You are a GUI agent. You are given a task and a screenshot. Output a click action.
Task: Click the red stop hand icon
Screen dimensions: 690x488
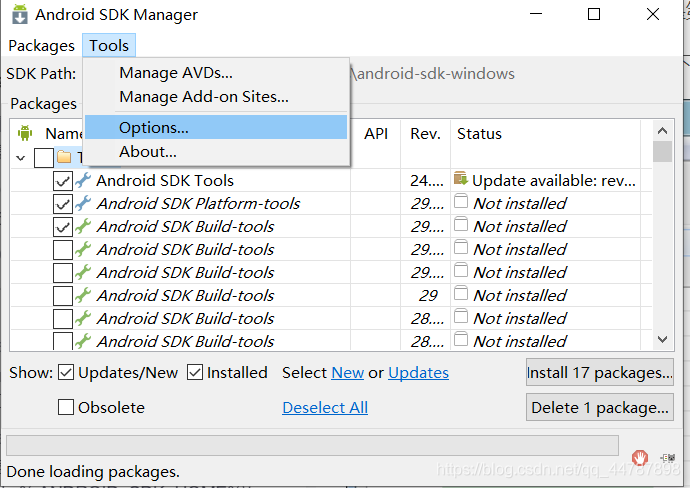(x=639, y=458)
